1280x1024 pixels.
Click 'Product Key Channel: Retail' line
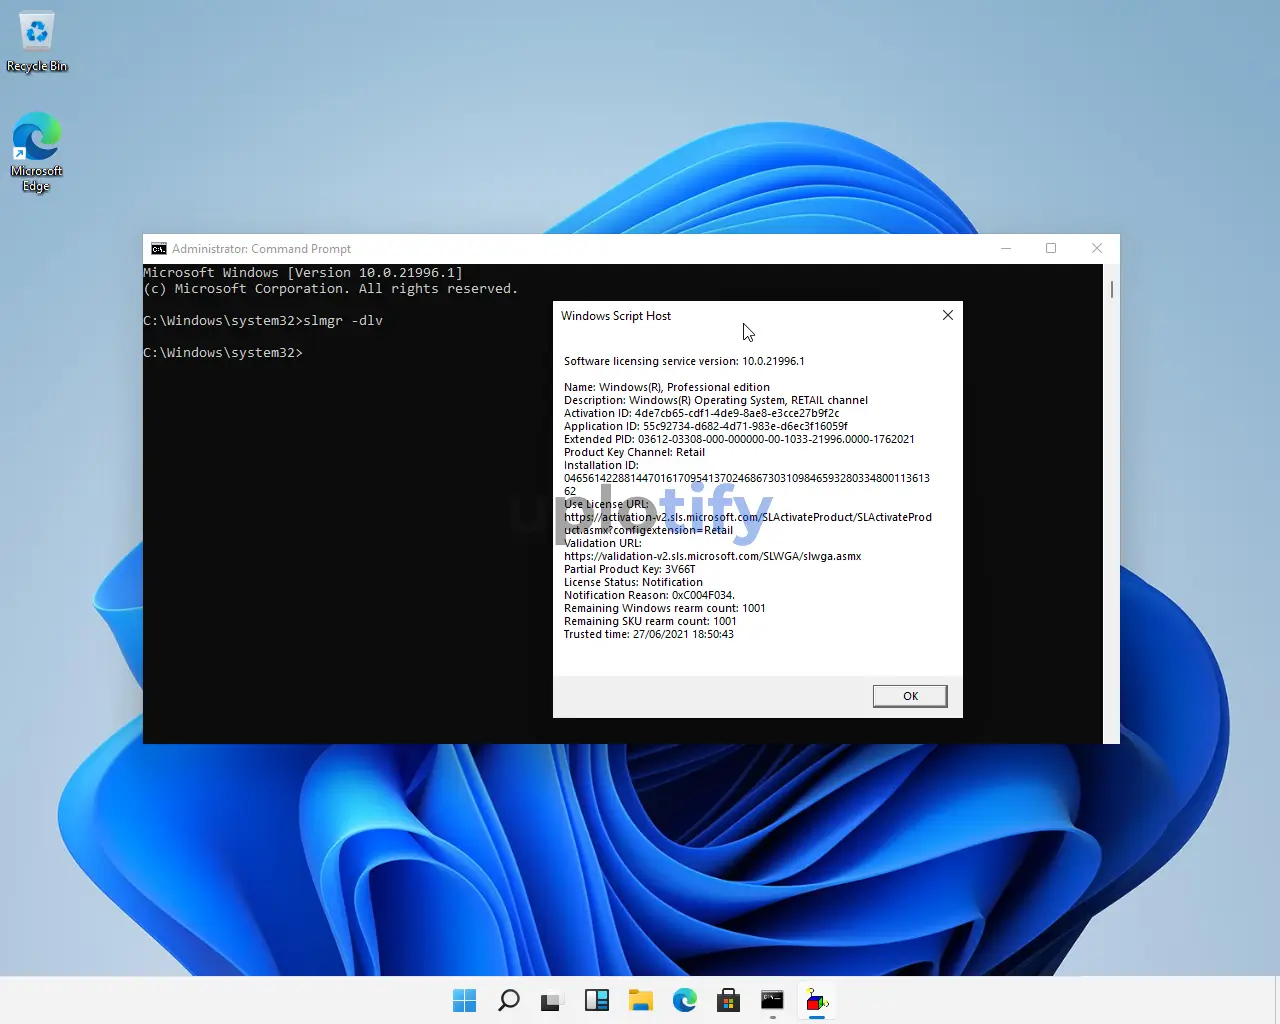click(x=634, y=452)
